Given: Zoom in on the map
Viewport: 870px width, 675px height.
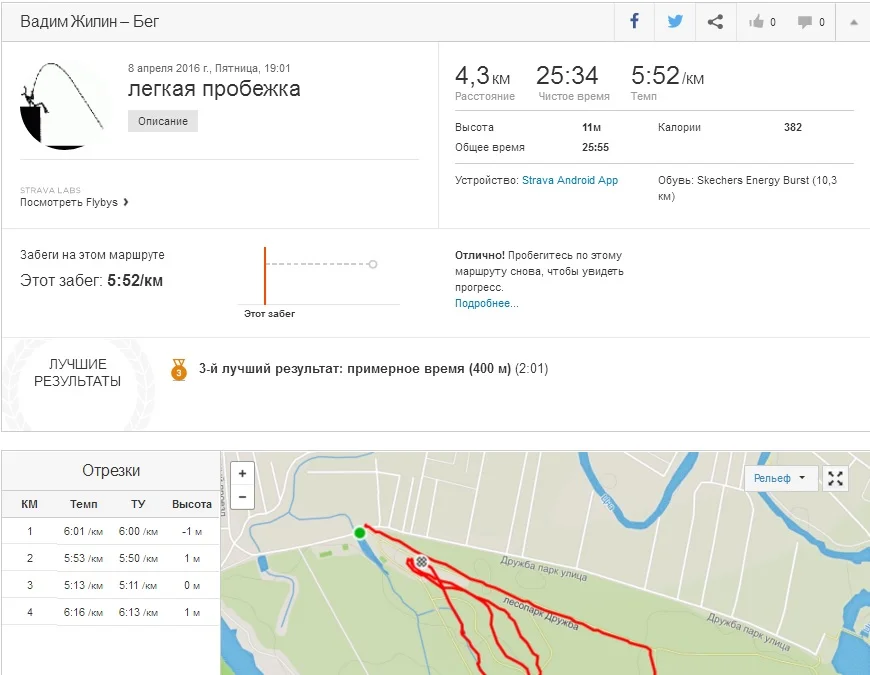Looking at the screenshot, I should click(242, 473).
